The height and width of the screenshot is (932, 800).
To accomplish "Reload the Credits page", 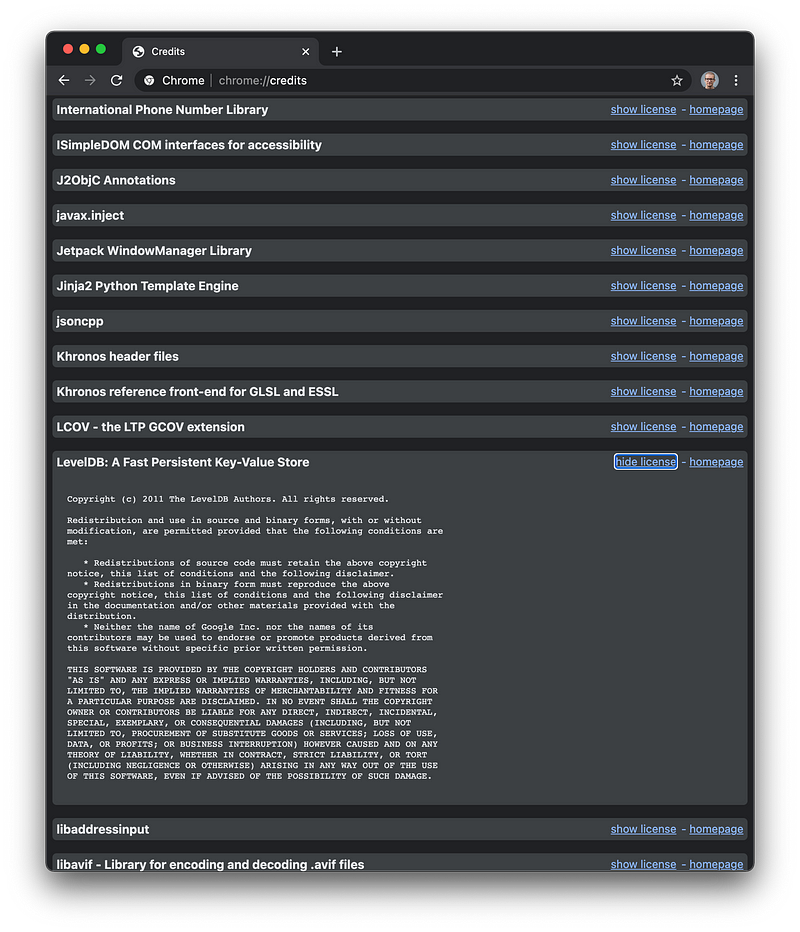I will [x=116, y=80].
